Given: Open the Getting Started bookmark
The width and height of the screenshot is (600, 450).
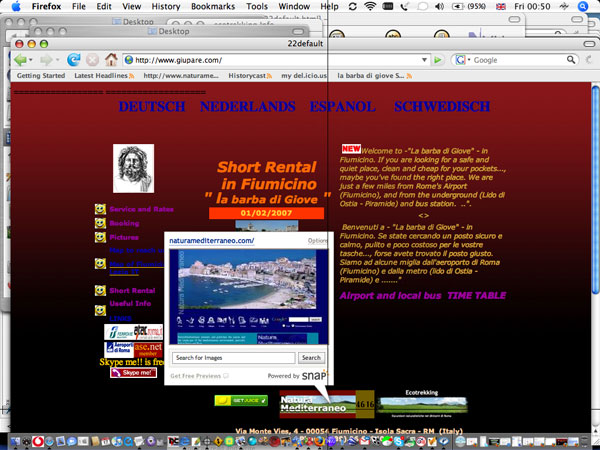Looking at the screenshot, I should coord(41,76).
